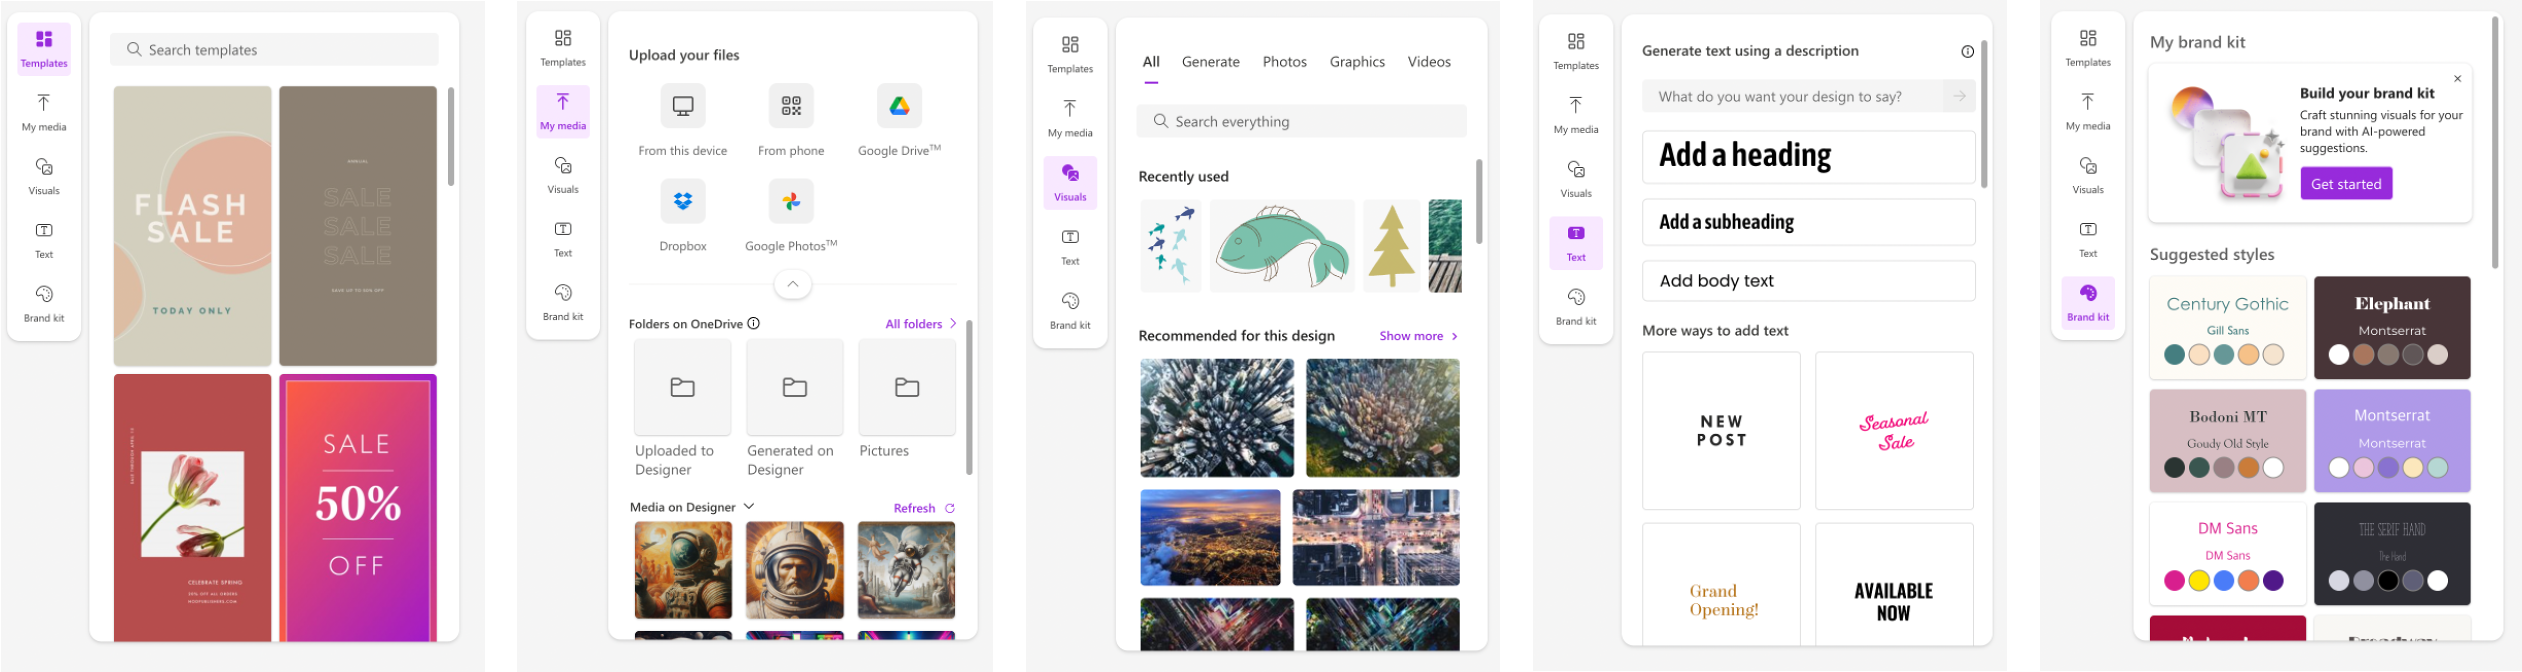
Task: Open Visuals beside the Search templates panel
Action: 44,176
